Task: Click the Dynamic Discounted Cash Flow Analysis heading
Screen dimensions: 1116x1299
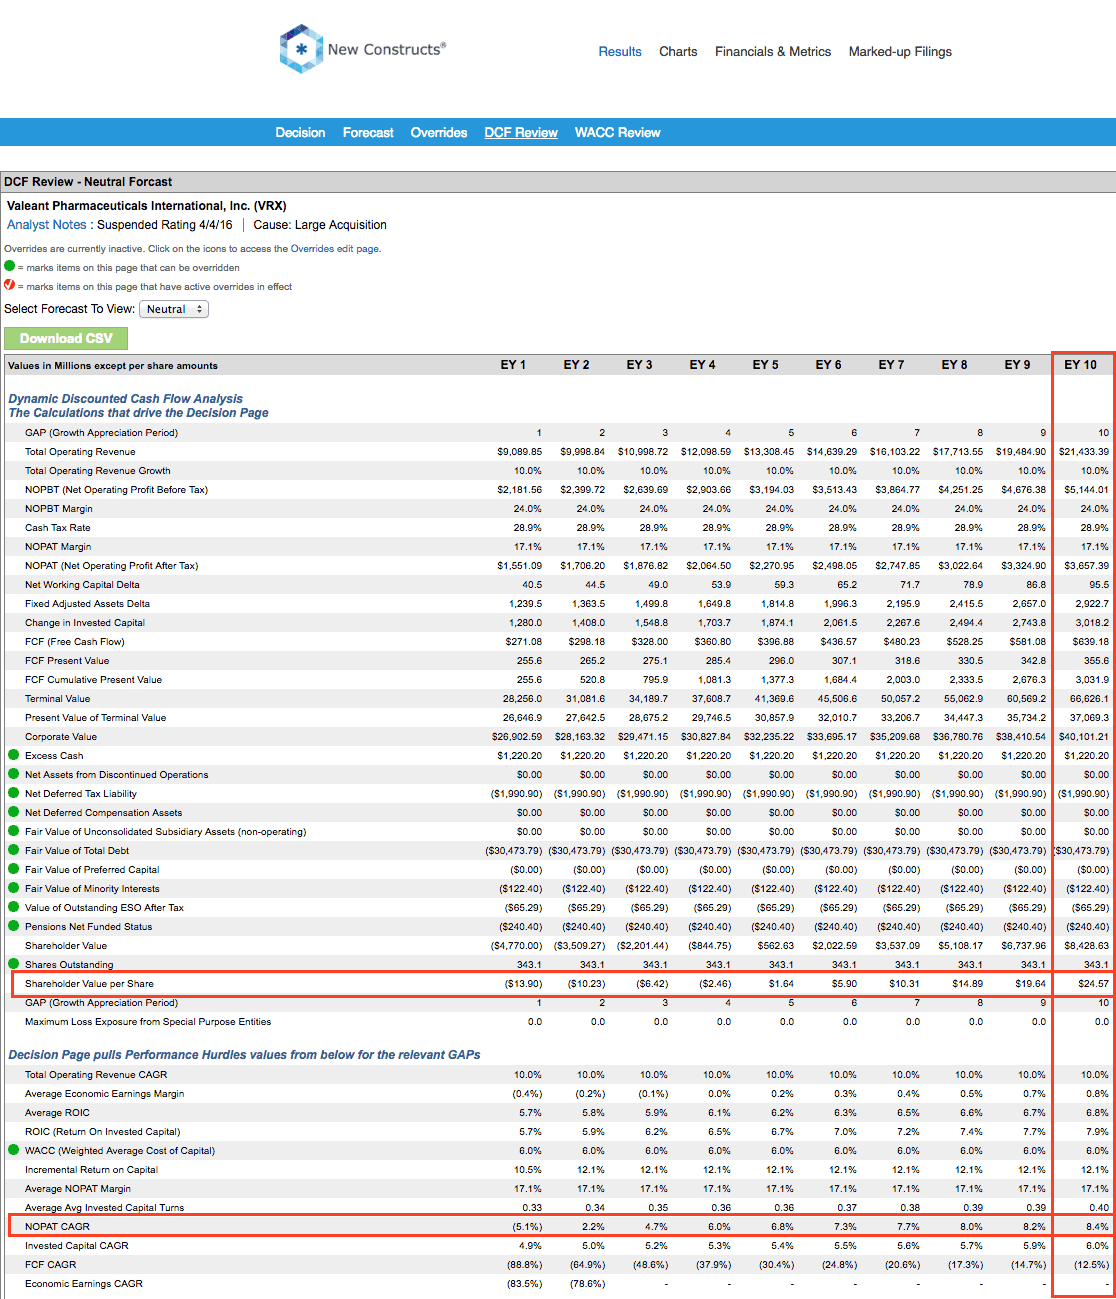Action: pos(126,399)
